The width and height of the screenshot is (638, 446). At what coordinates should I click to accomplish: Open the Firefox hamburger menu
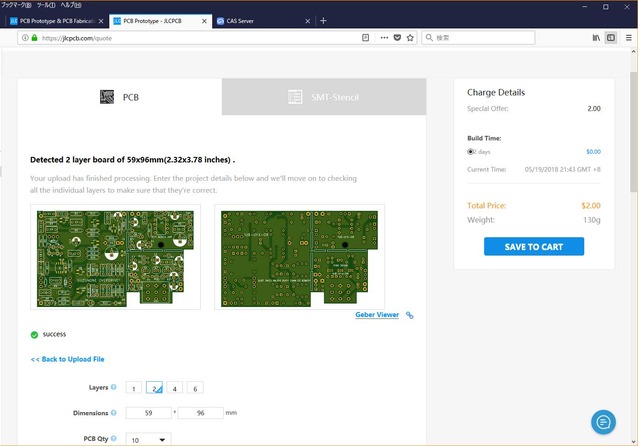tap(629, 38)
